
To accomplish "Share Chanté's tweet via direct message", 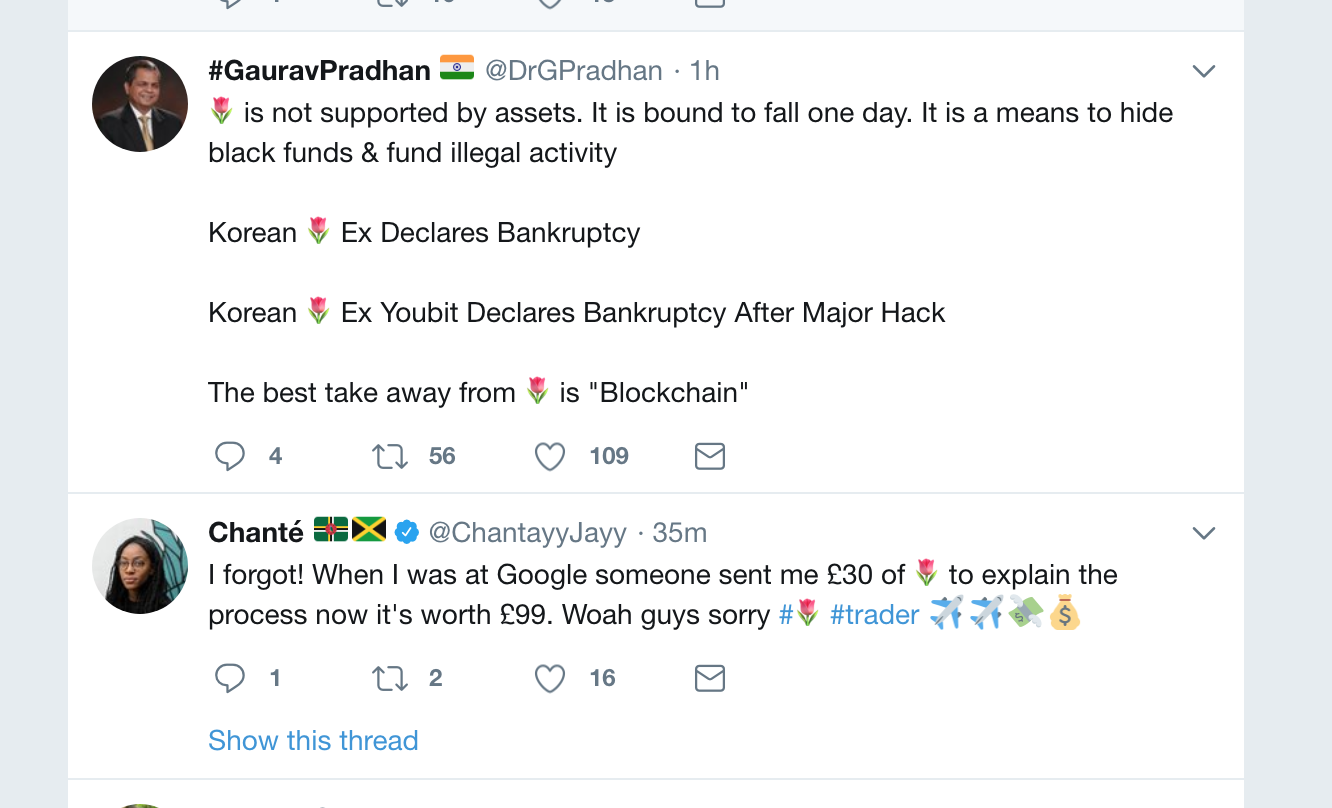I will coord(709,679).
